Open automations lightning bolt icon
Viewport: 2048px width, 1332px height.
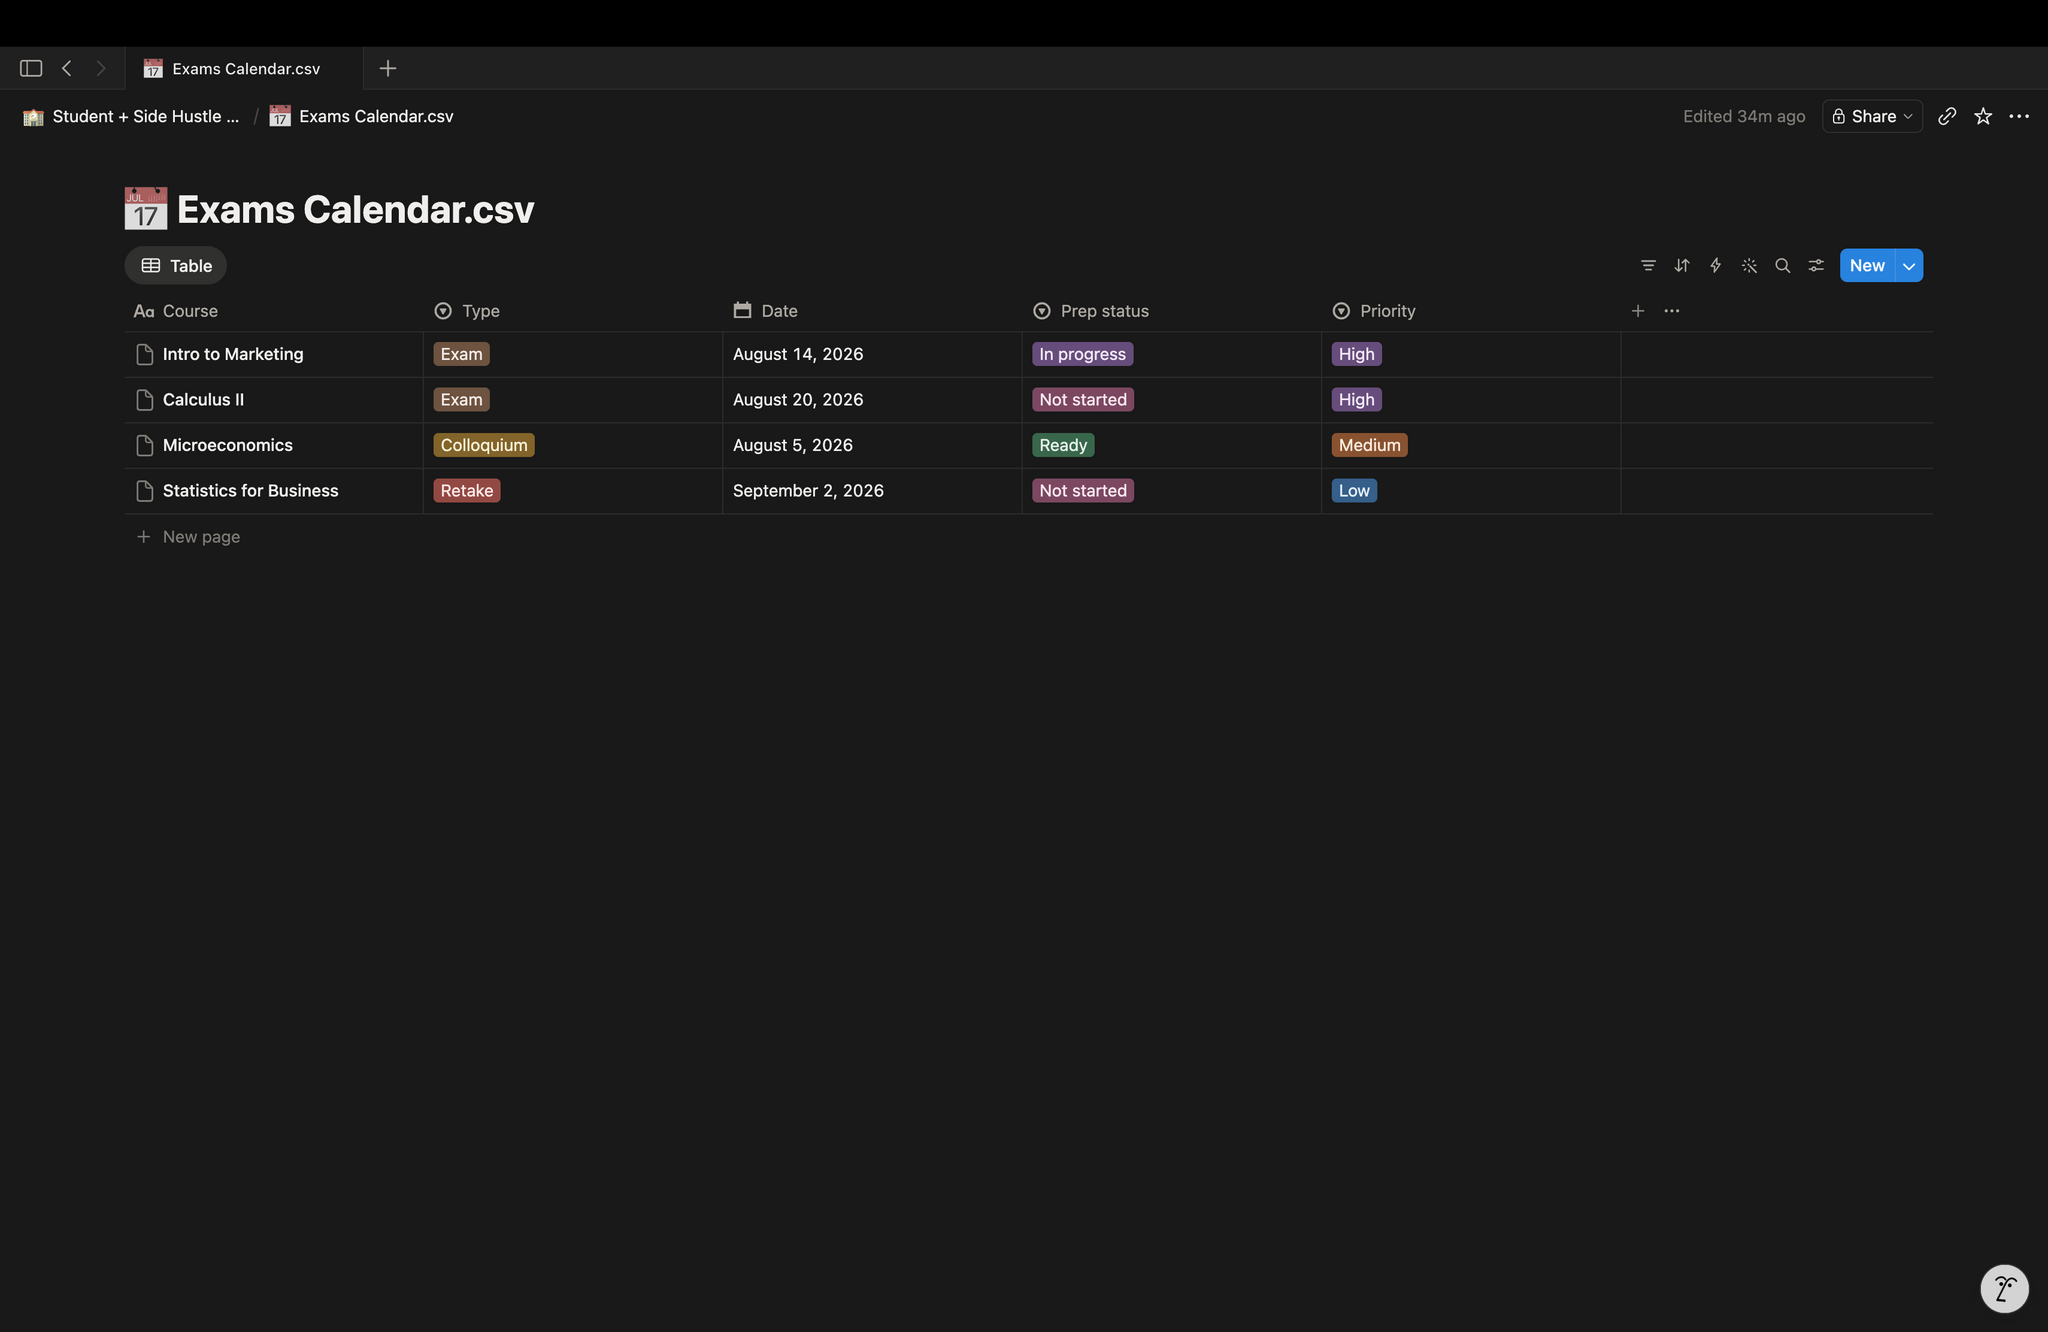[x=1715, y=266]
